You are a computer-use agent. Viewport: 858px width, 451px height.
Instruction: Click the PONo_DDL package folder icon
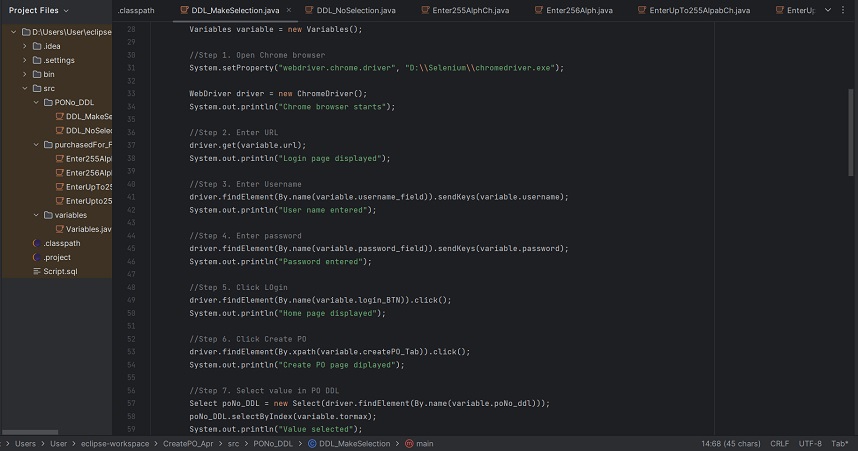[x=48, y=102]
